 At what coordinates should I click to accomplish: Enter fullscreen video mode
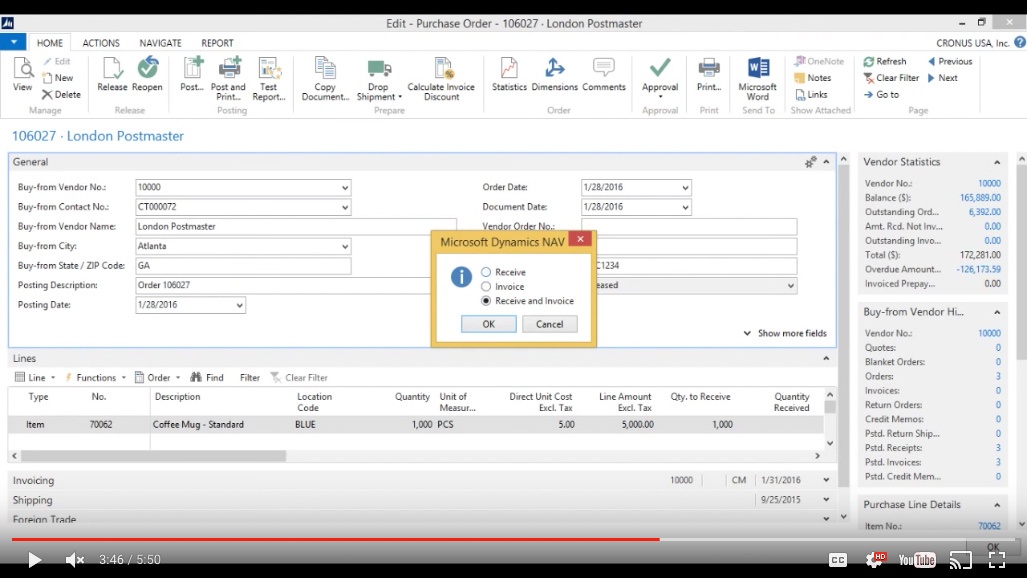point(997,560)
